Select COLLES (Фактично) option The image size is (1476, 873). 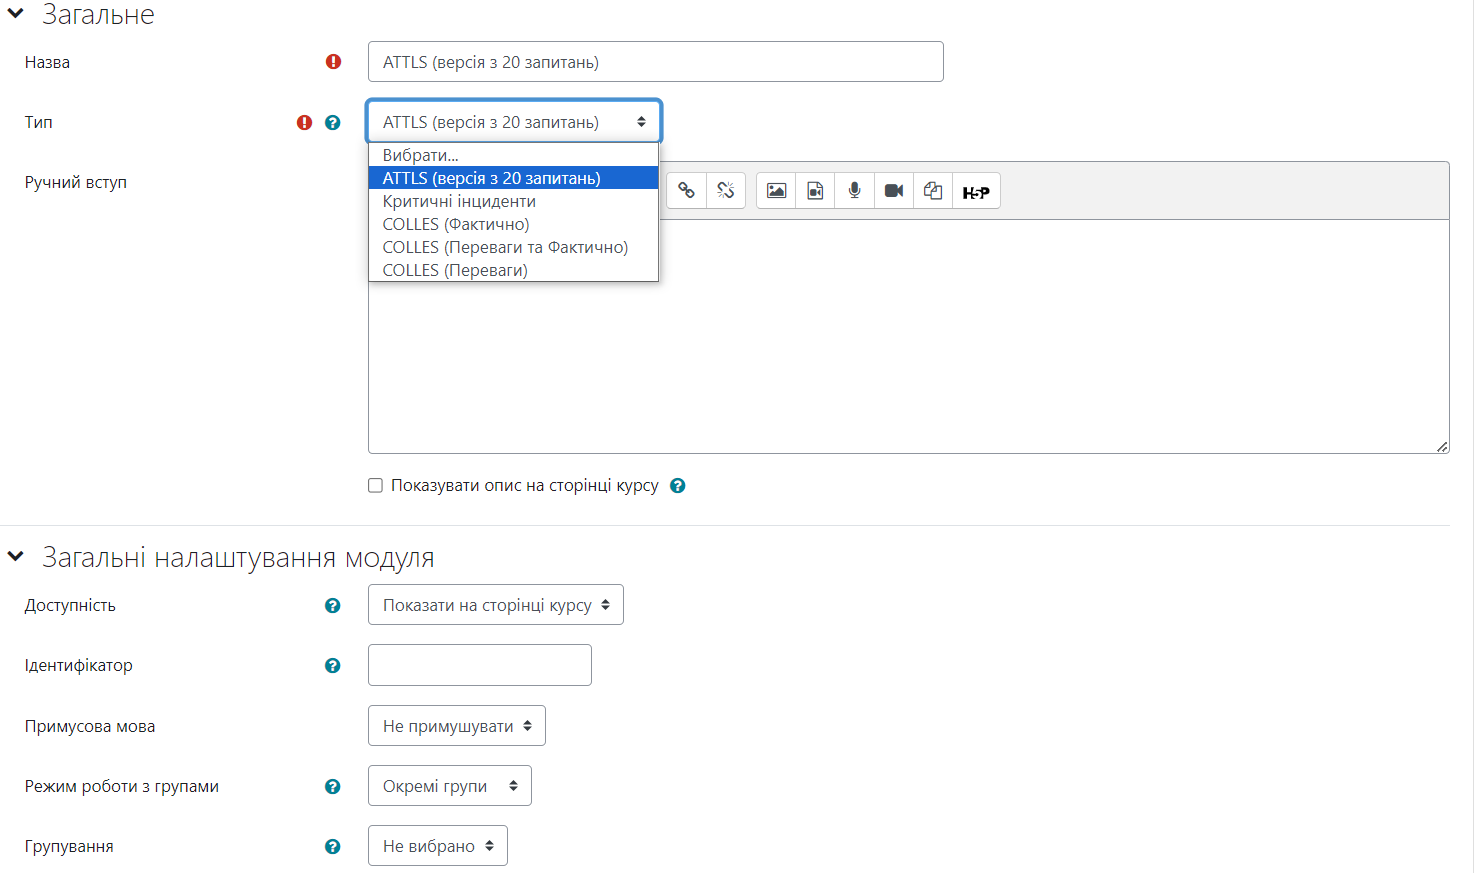[x=514, y=224]
